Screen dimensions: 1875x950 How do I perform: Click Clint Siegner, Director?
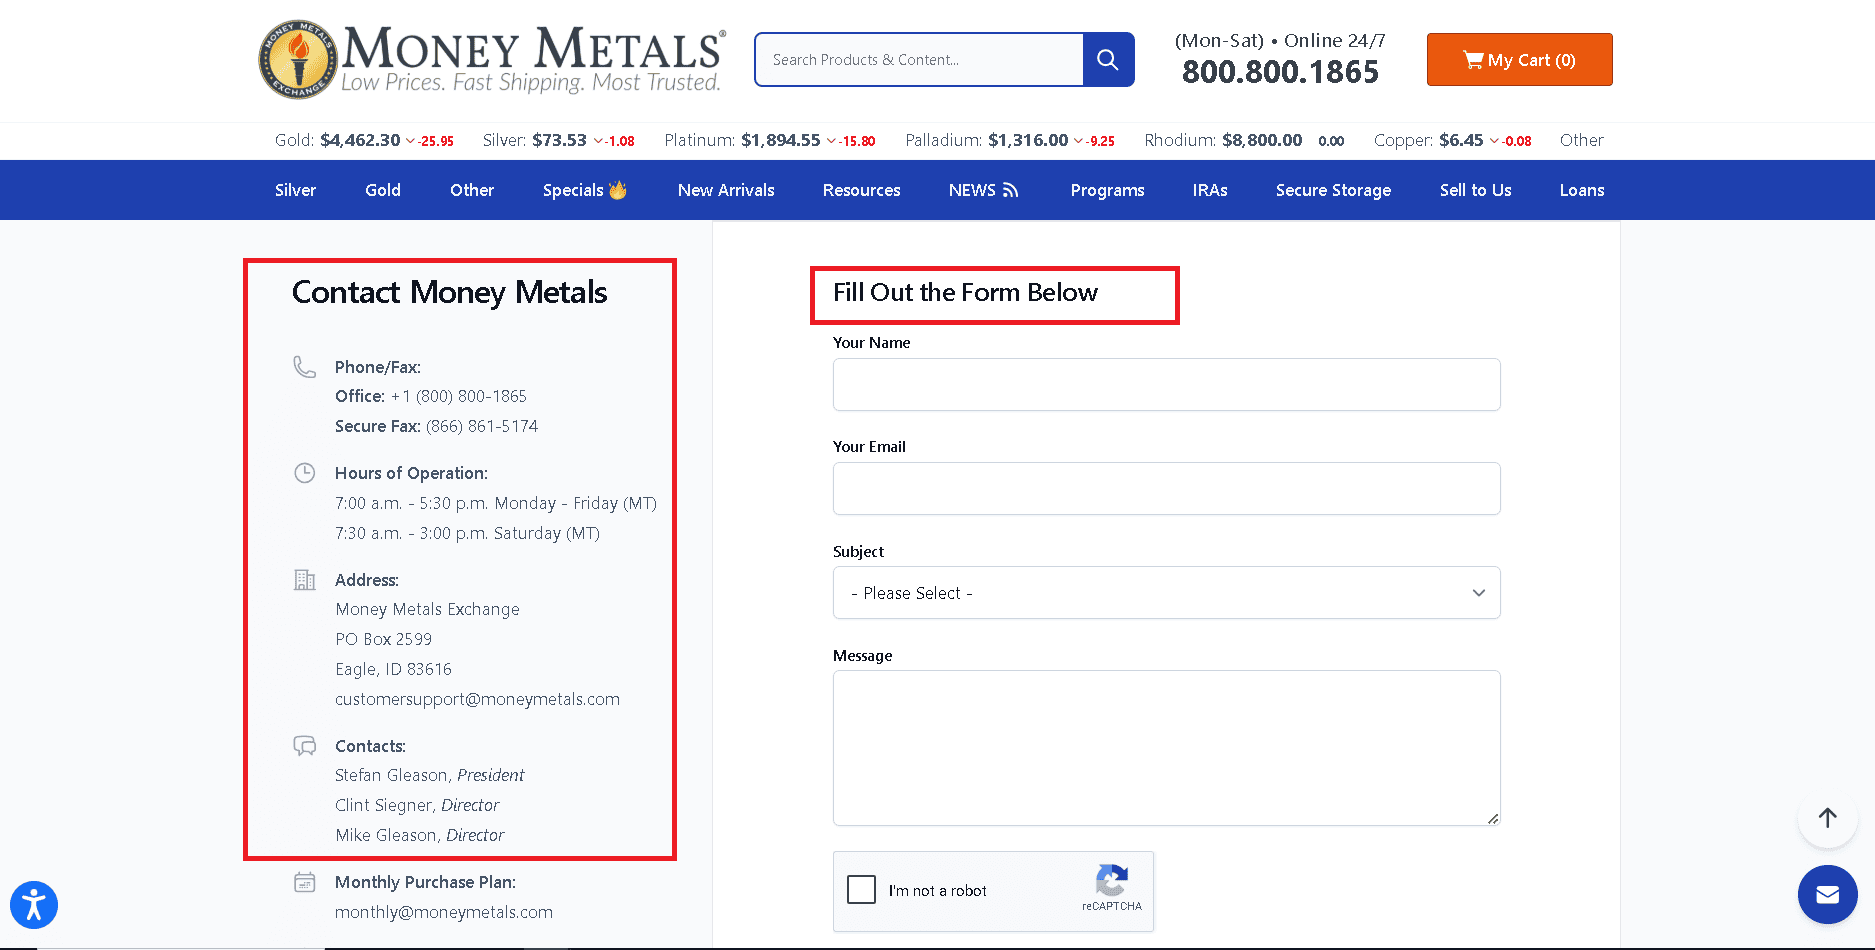pyautogui.click(x=417, y=805)
